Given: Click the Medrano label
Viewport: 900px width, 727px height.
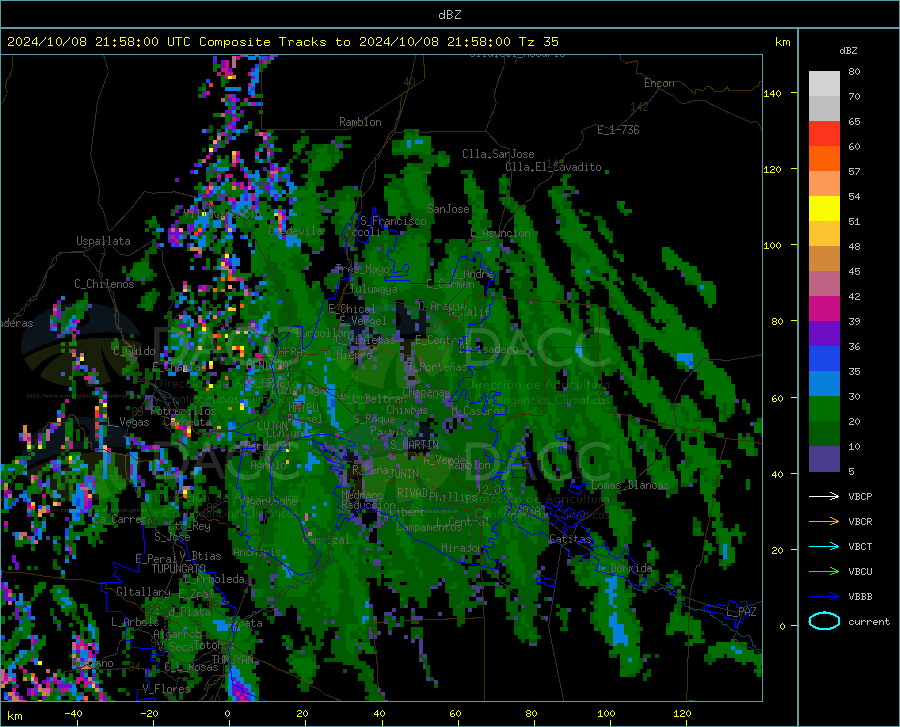Looking at the screenshot, I should 362,495.
